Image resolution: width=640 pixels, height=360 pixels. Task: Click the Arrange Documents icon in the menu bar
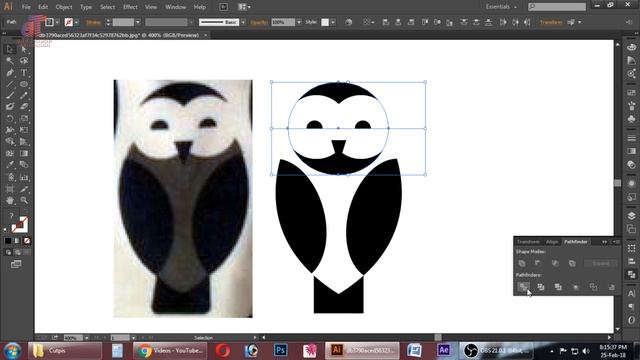[244, 7]
